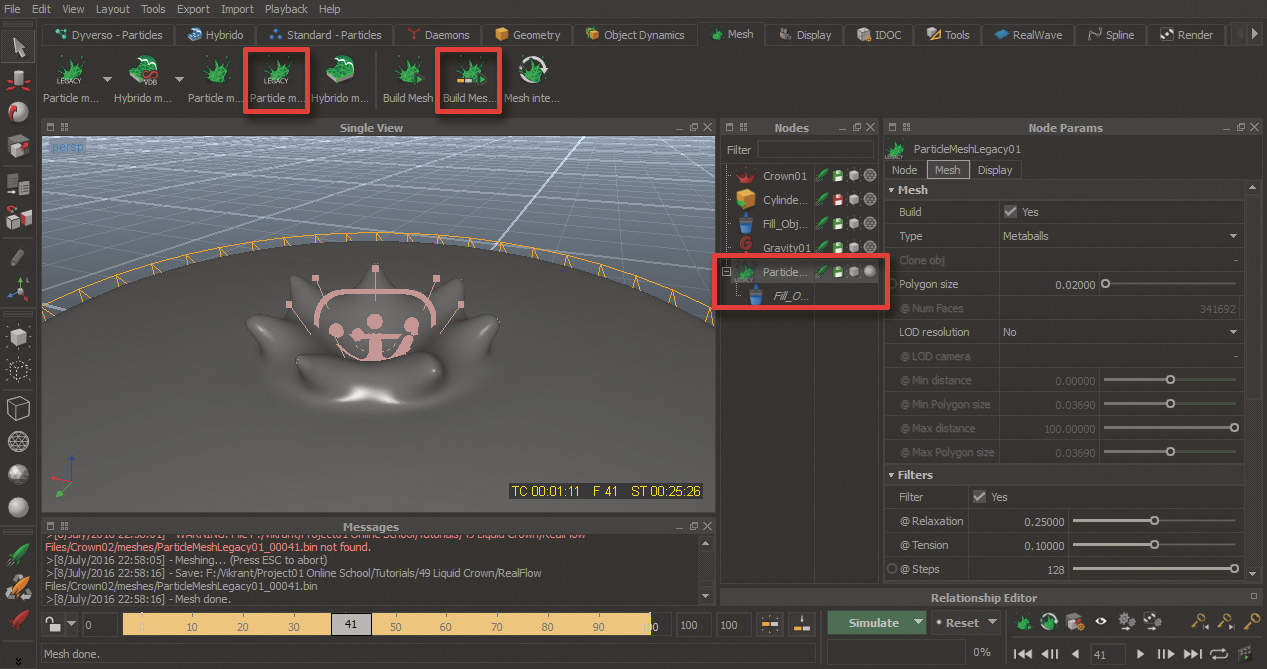Click the cube display icon in left toolbar
1267x669 pixels.
click(x=18, y=408)
